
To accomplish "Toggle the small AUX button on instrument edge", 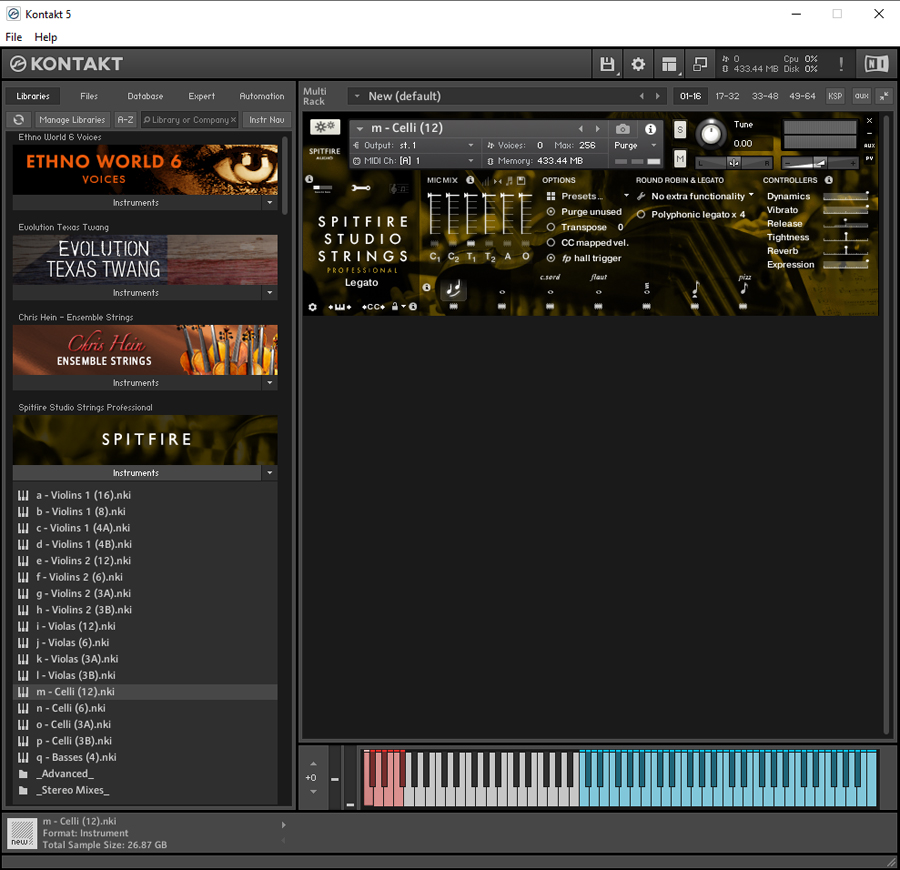I will (870, 146).
